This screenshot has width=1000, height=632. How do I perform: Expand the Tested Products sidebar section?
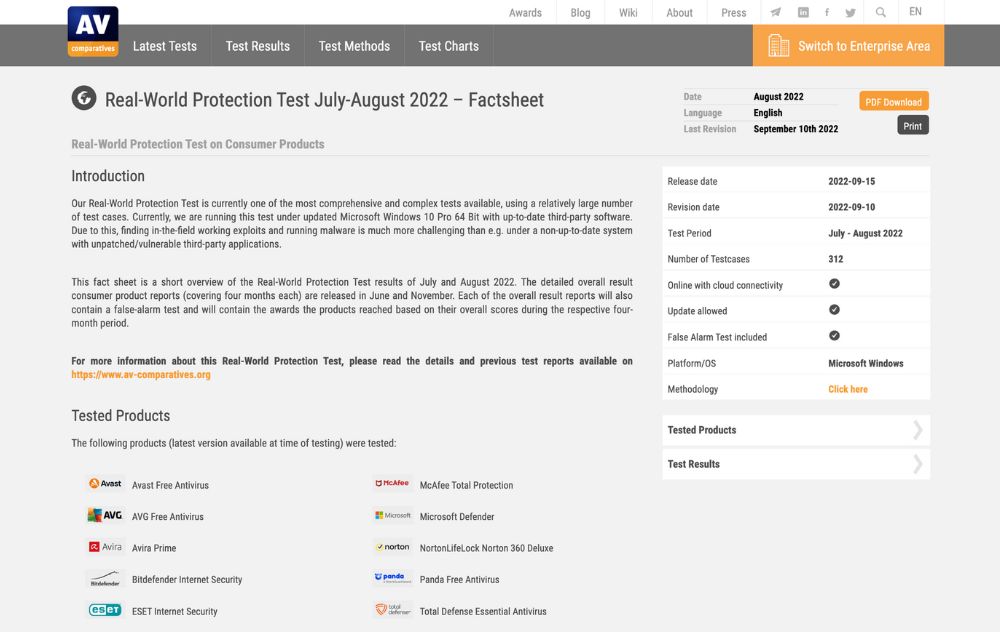(795, 430)
